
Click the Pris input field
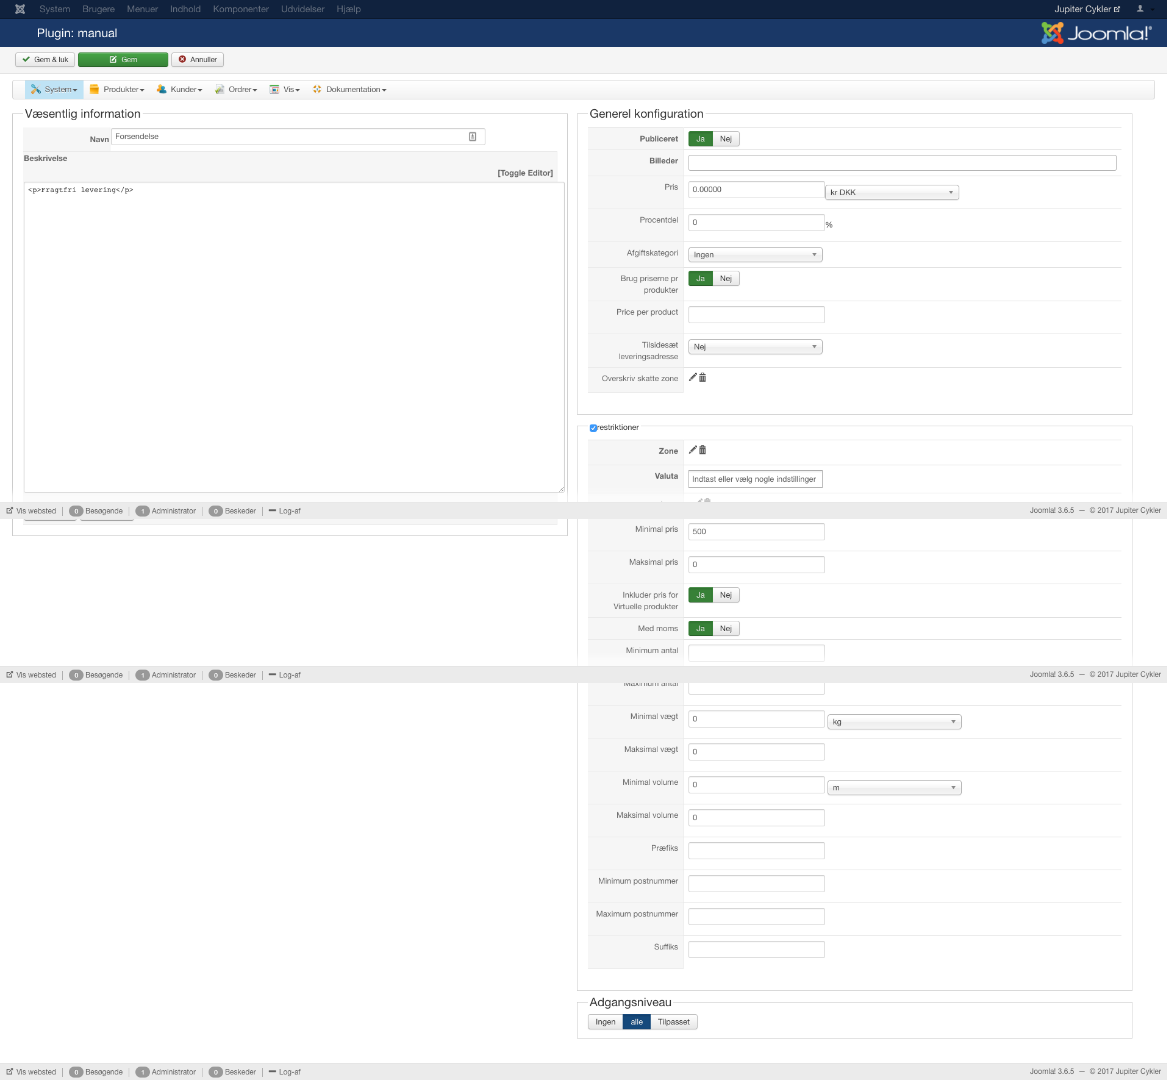[x=756, y=189]
